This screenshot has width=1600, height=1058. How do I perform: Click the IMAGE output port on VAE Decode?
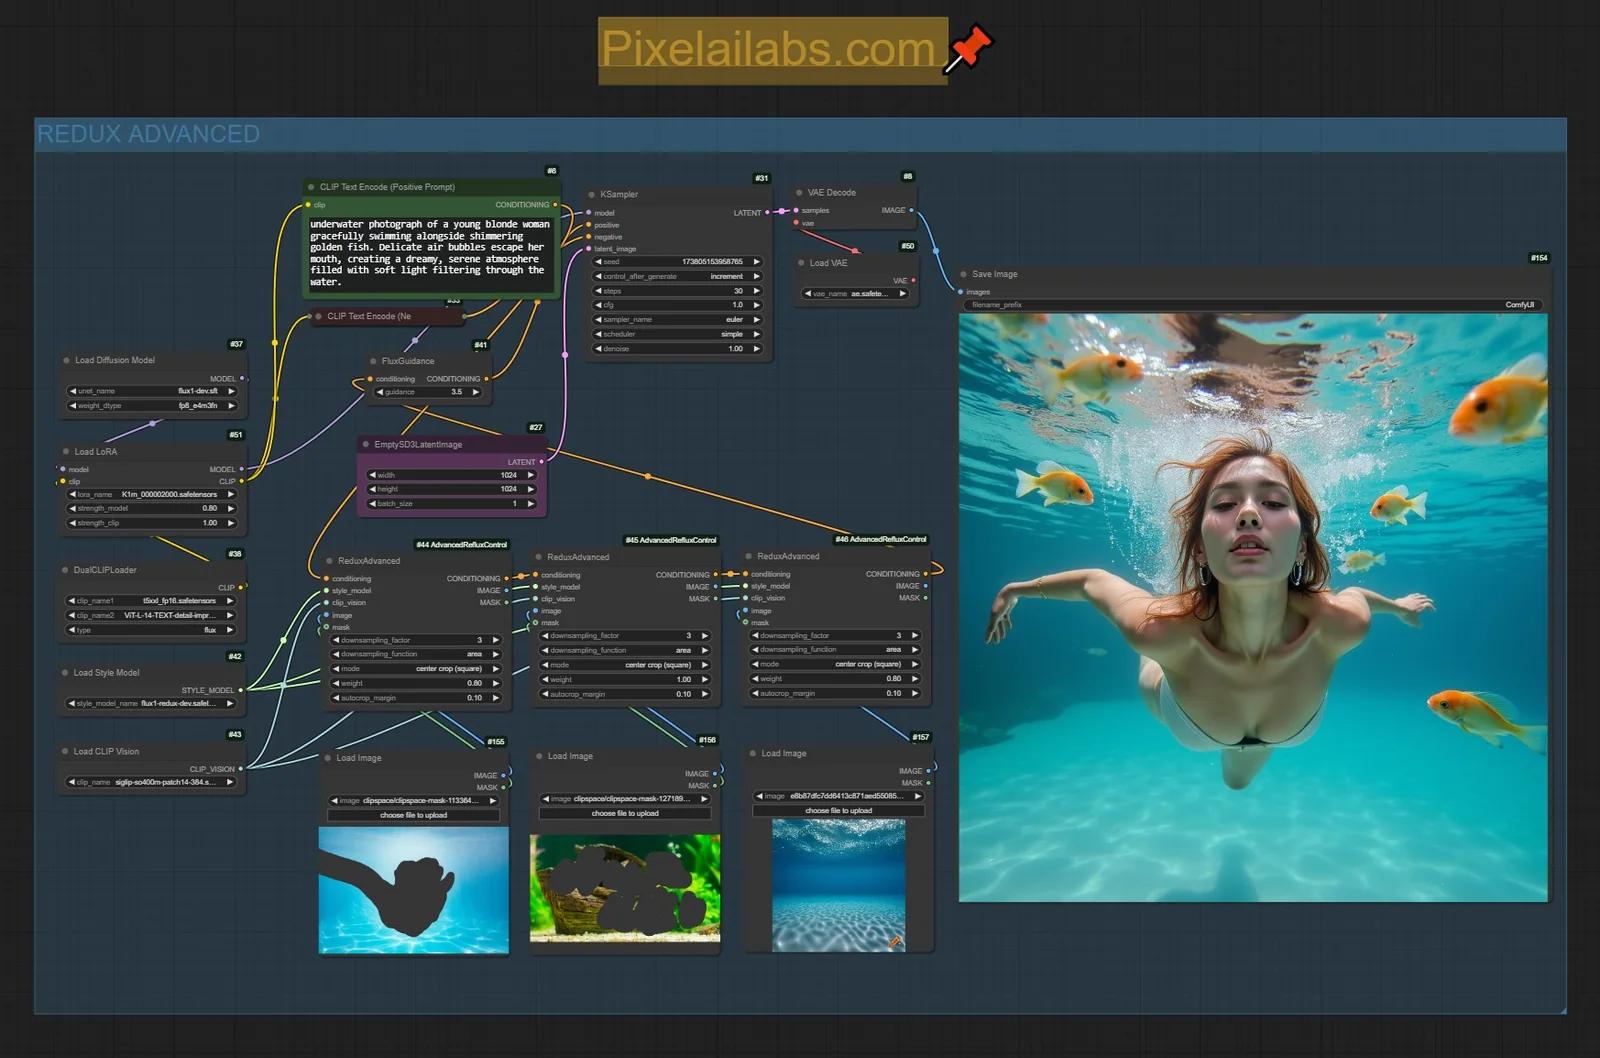[911, 210]
